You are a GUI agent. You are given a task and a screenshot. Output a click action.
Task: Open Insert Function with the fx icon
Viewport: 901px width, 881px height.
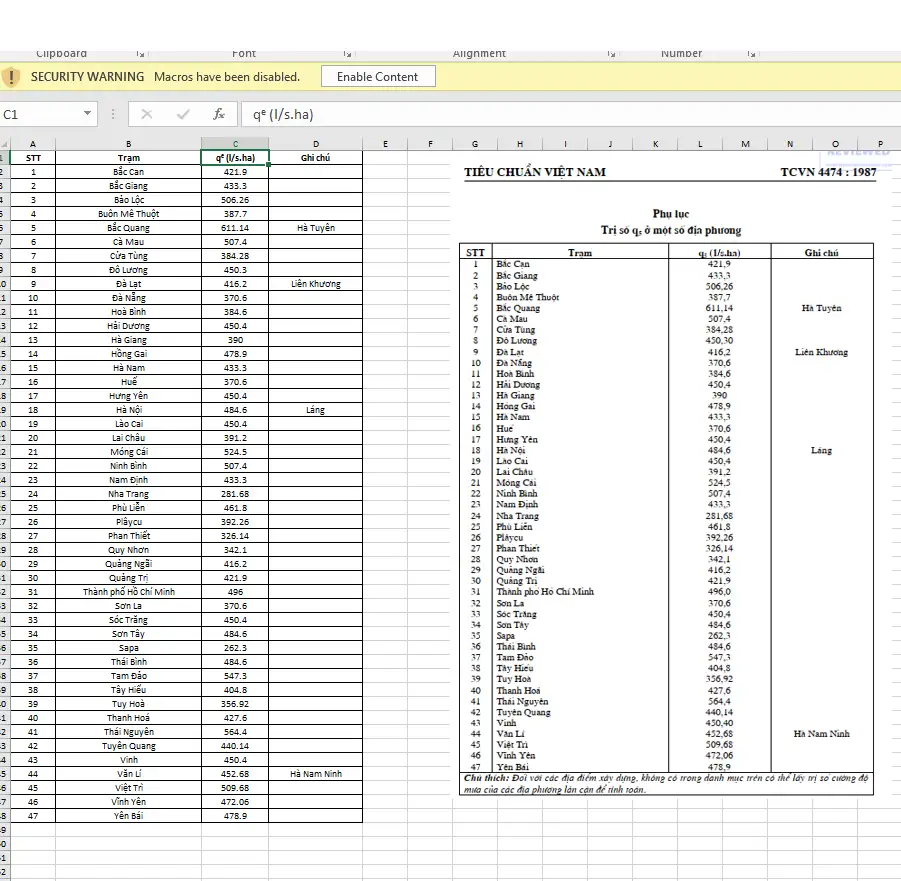pos(218,114)
